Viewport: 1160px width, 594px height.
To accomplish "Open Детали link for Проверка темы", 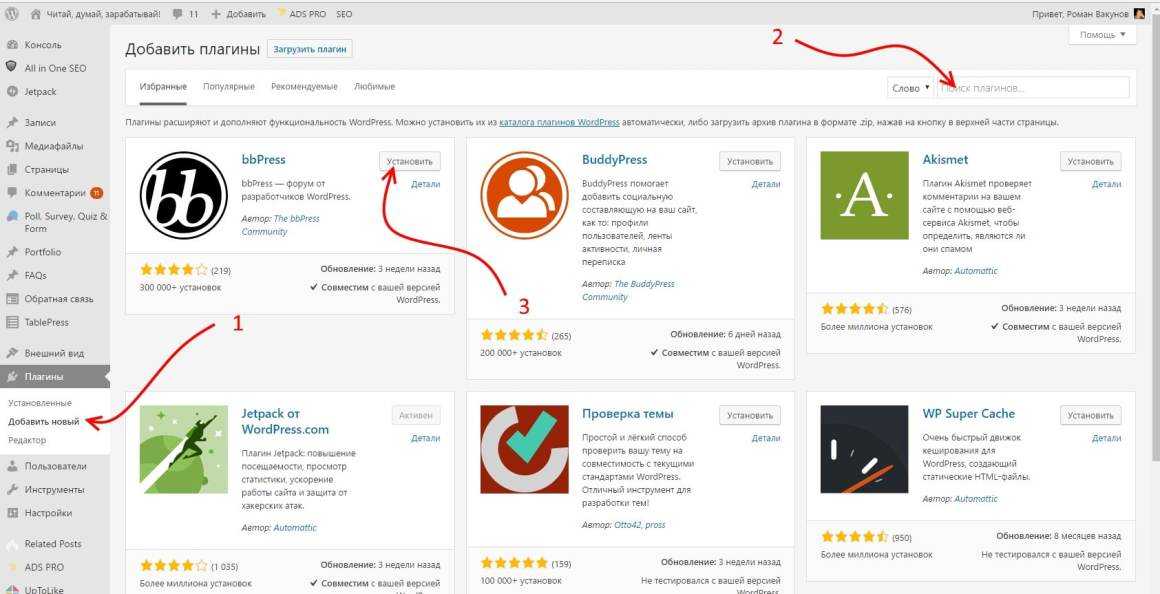I will click(x=766, y=438).
